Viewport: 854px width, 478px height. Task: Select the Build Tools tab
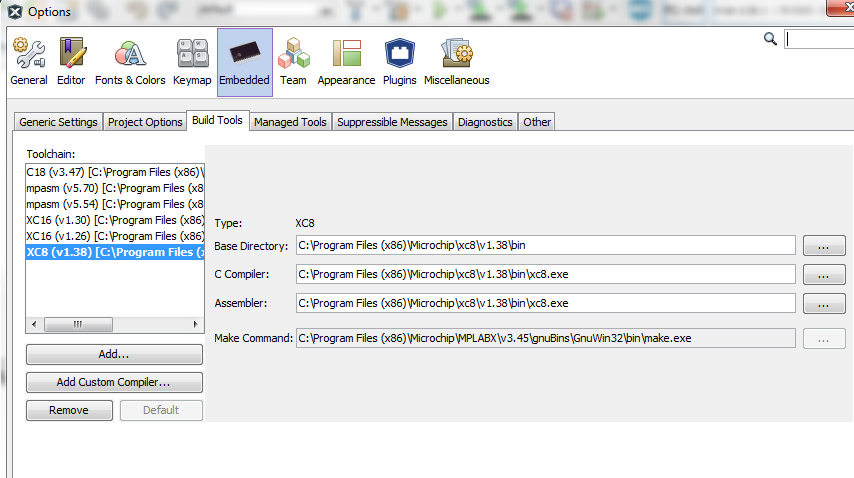[x=217, y=120]
